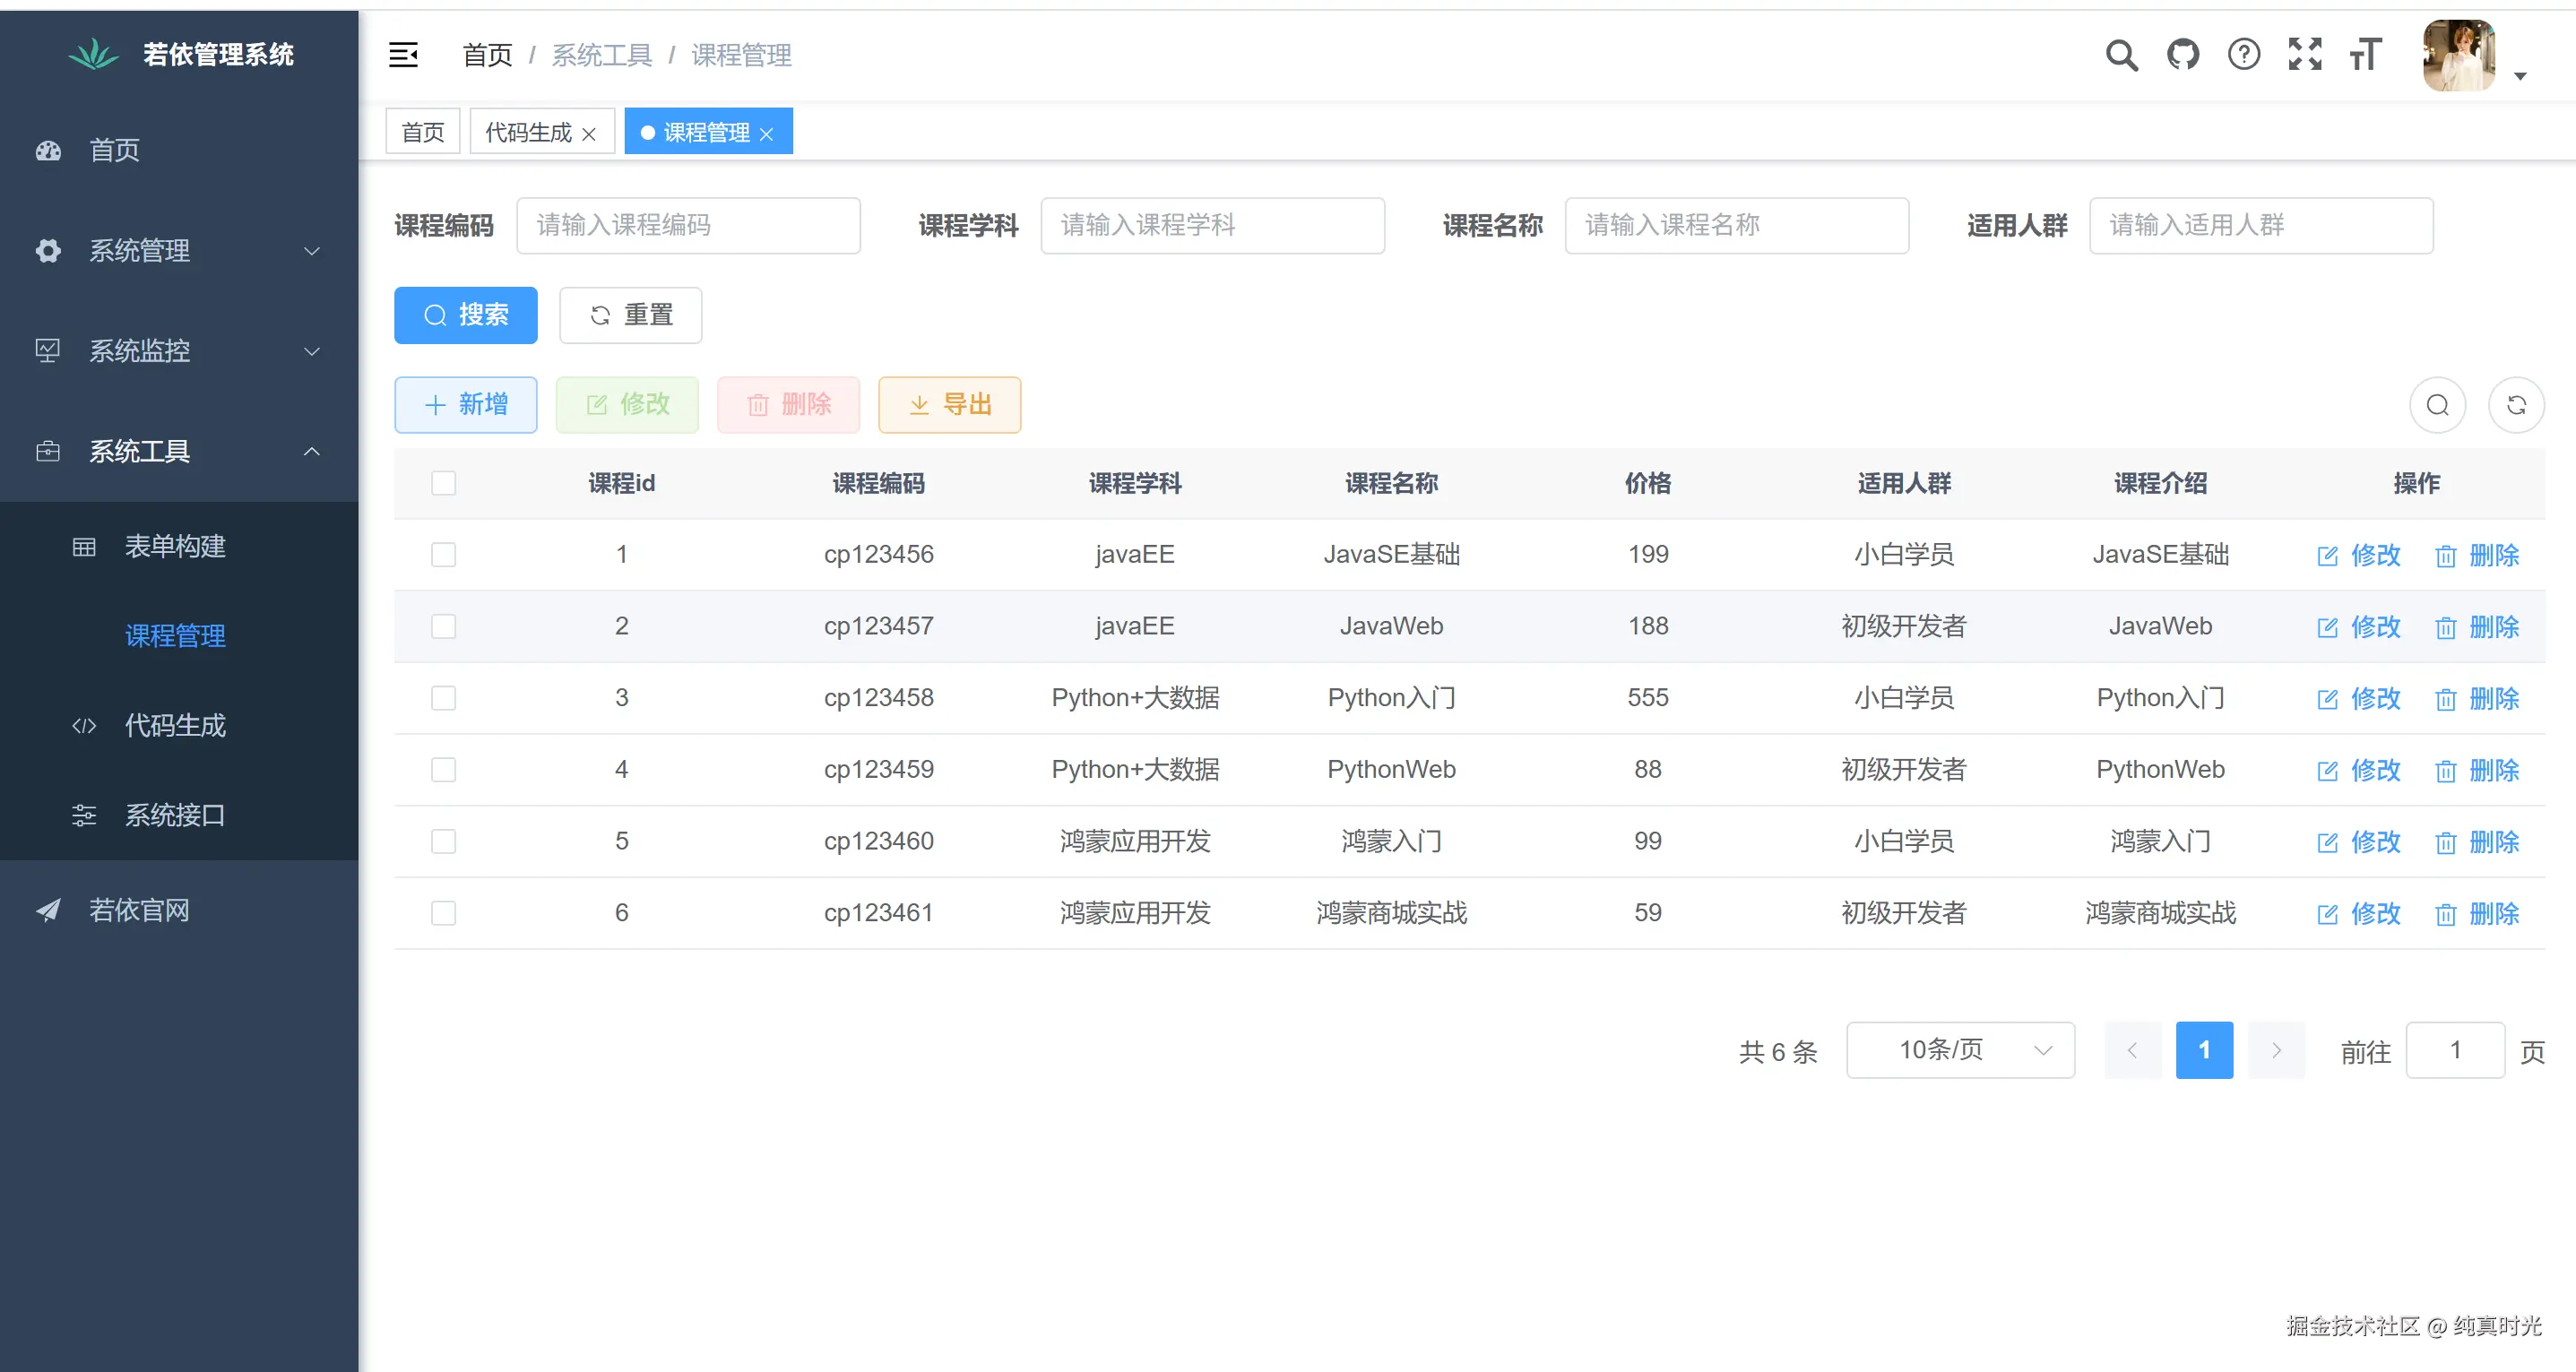This screenshot has height=1372, width=2576.
Task: Click the 课程名称 input field
Action: pos(1737,225)
